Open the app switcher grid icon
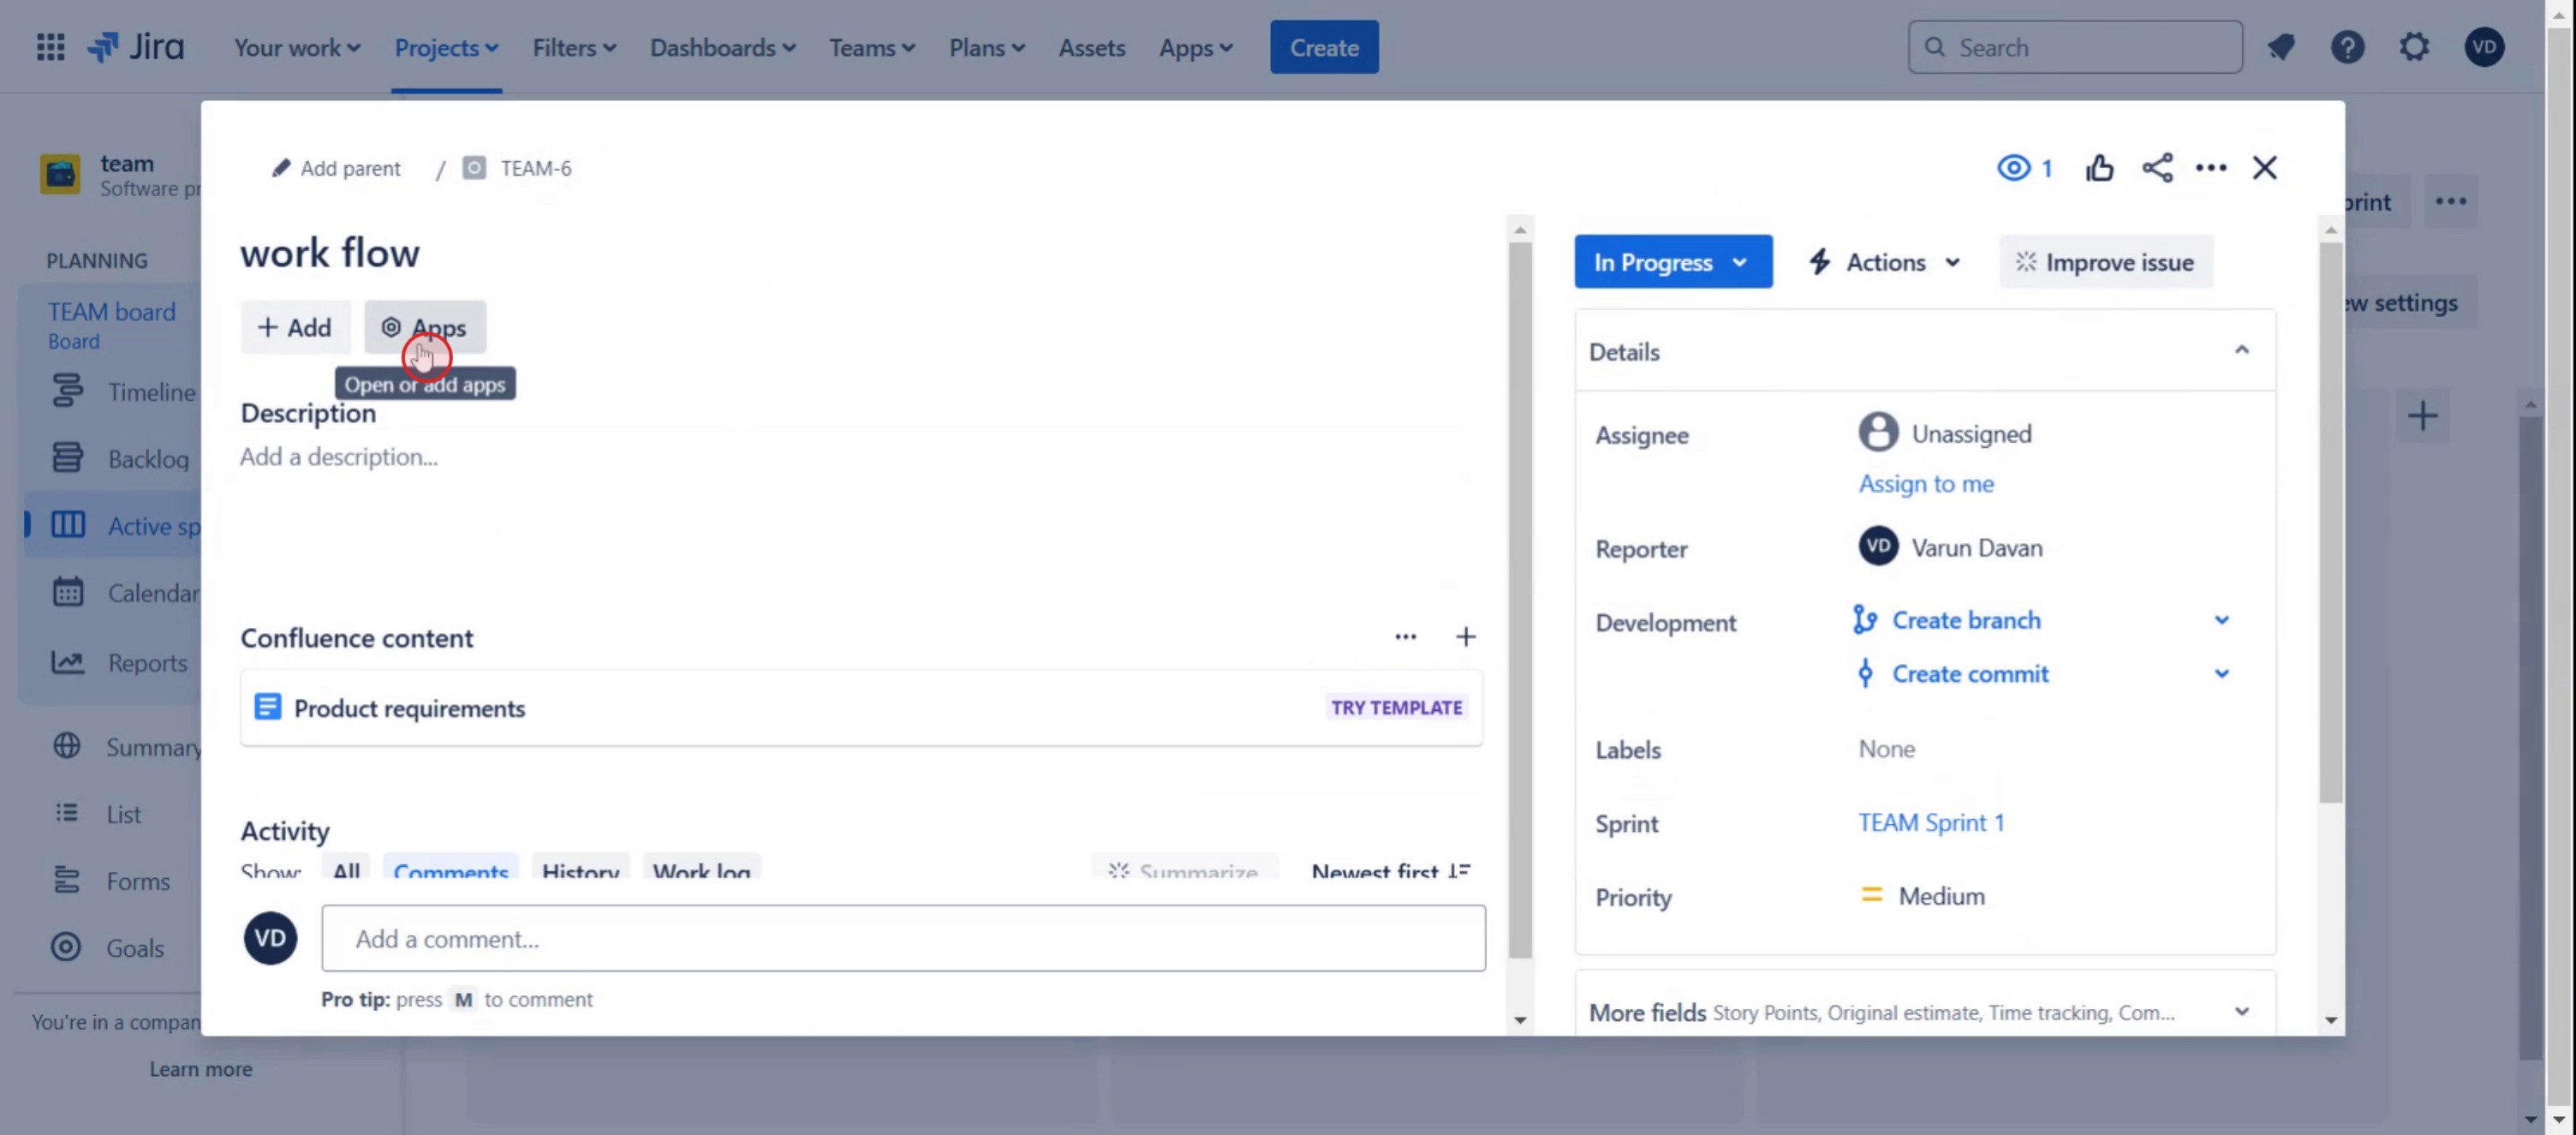Viewport: 2576px width, 1135px height. 50,47
